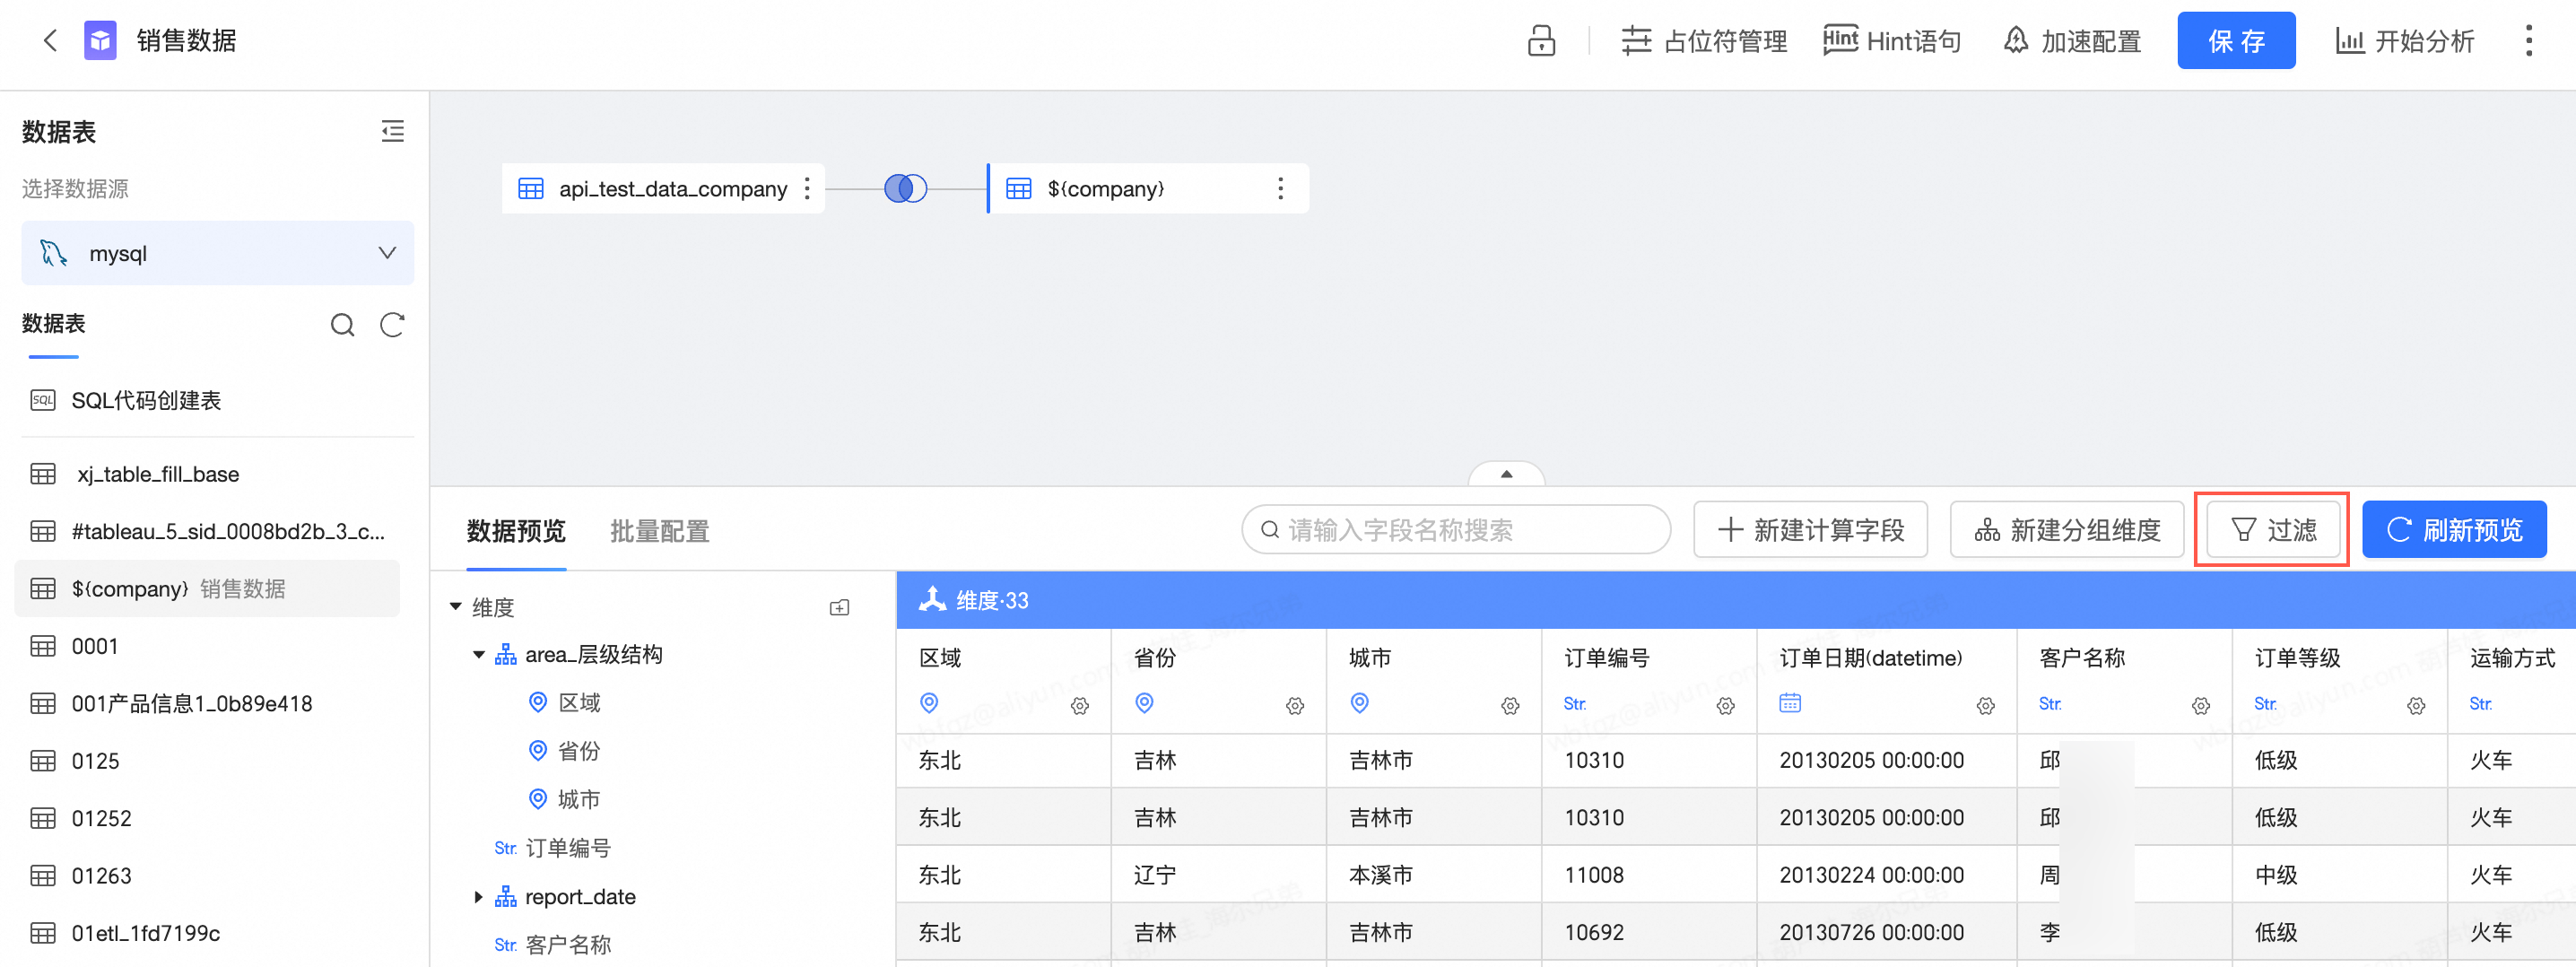Open the mysql data source dropdown
This screenshot has height=967, width=2576.
click(x=217, y=253)
